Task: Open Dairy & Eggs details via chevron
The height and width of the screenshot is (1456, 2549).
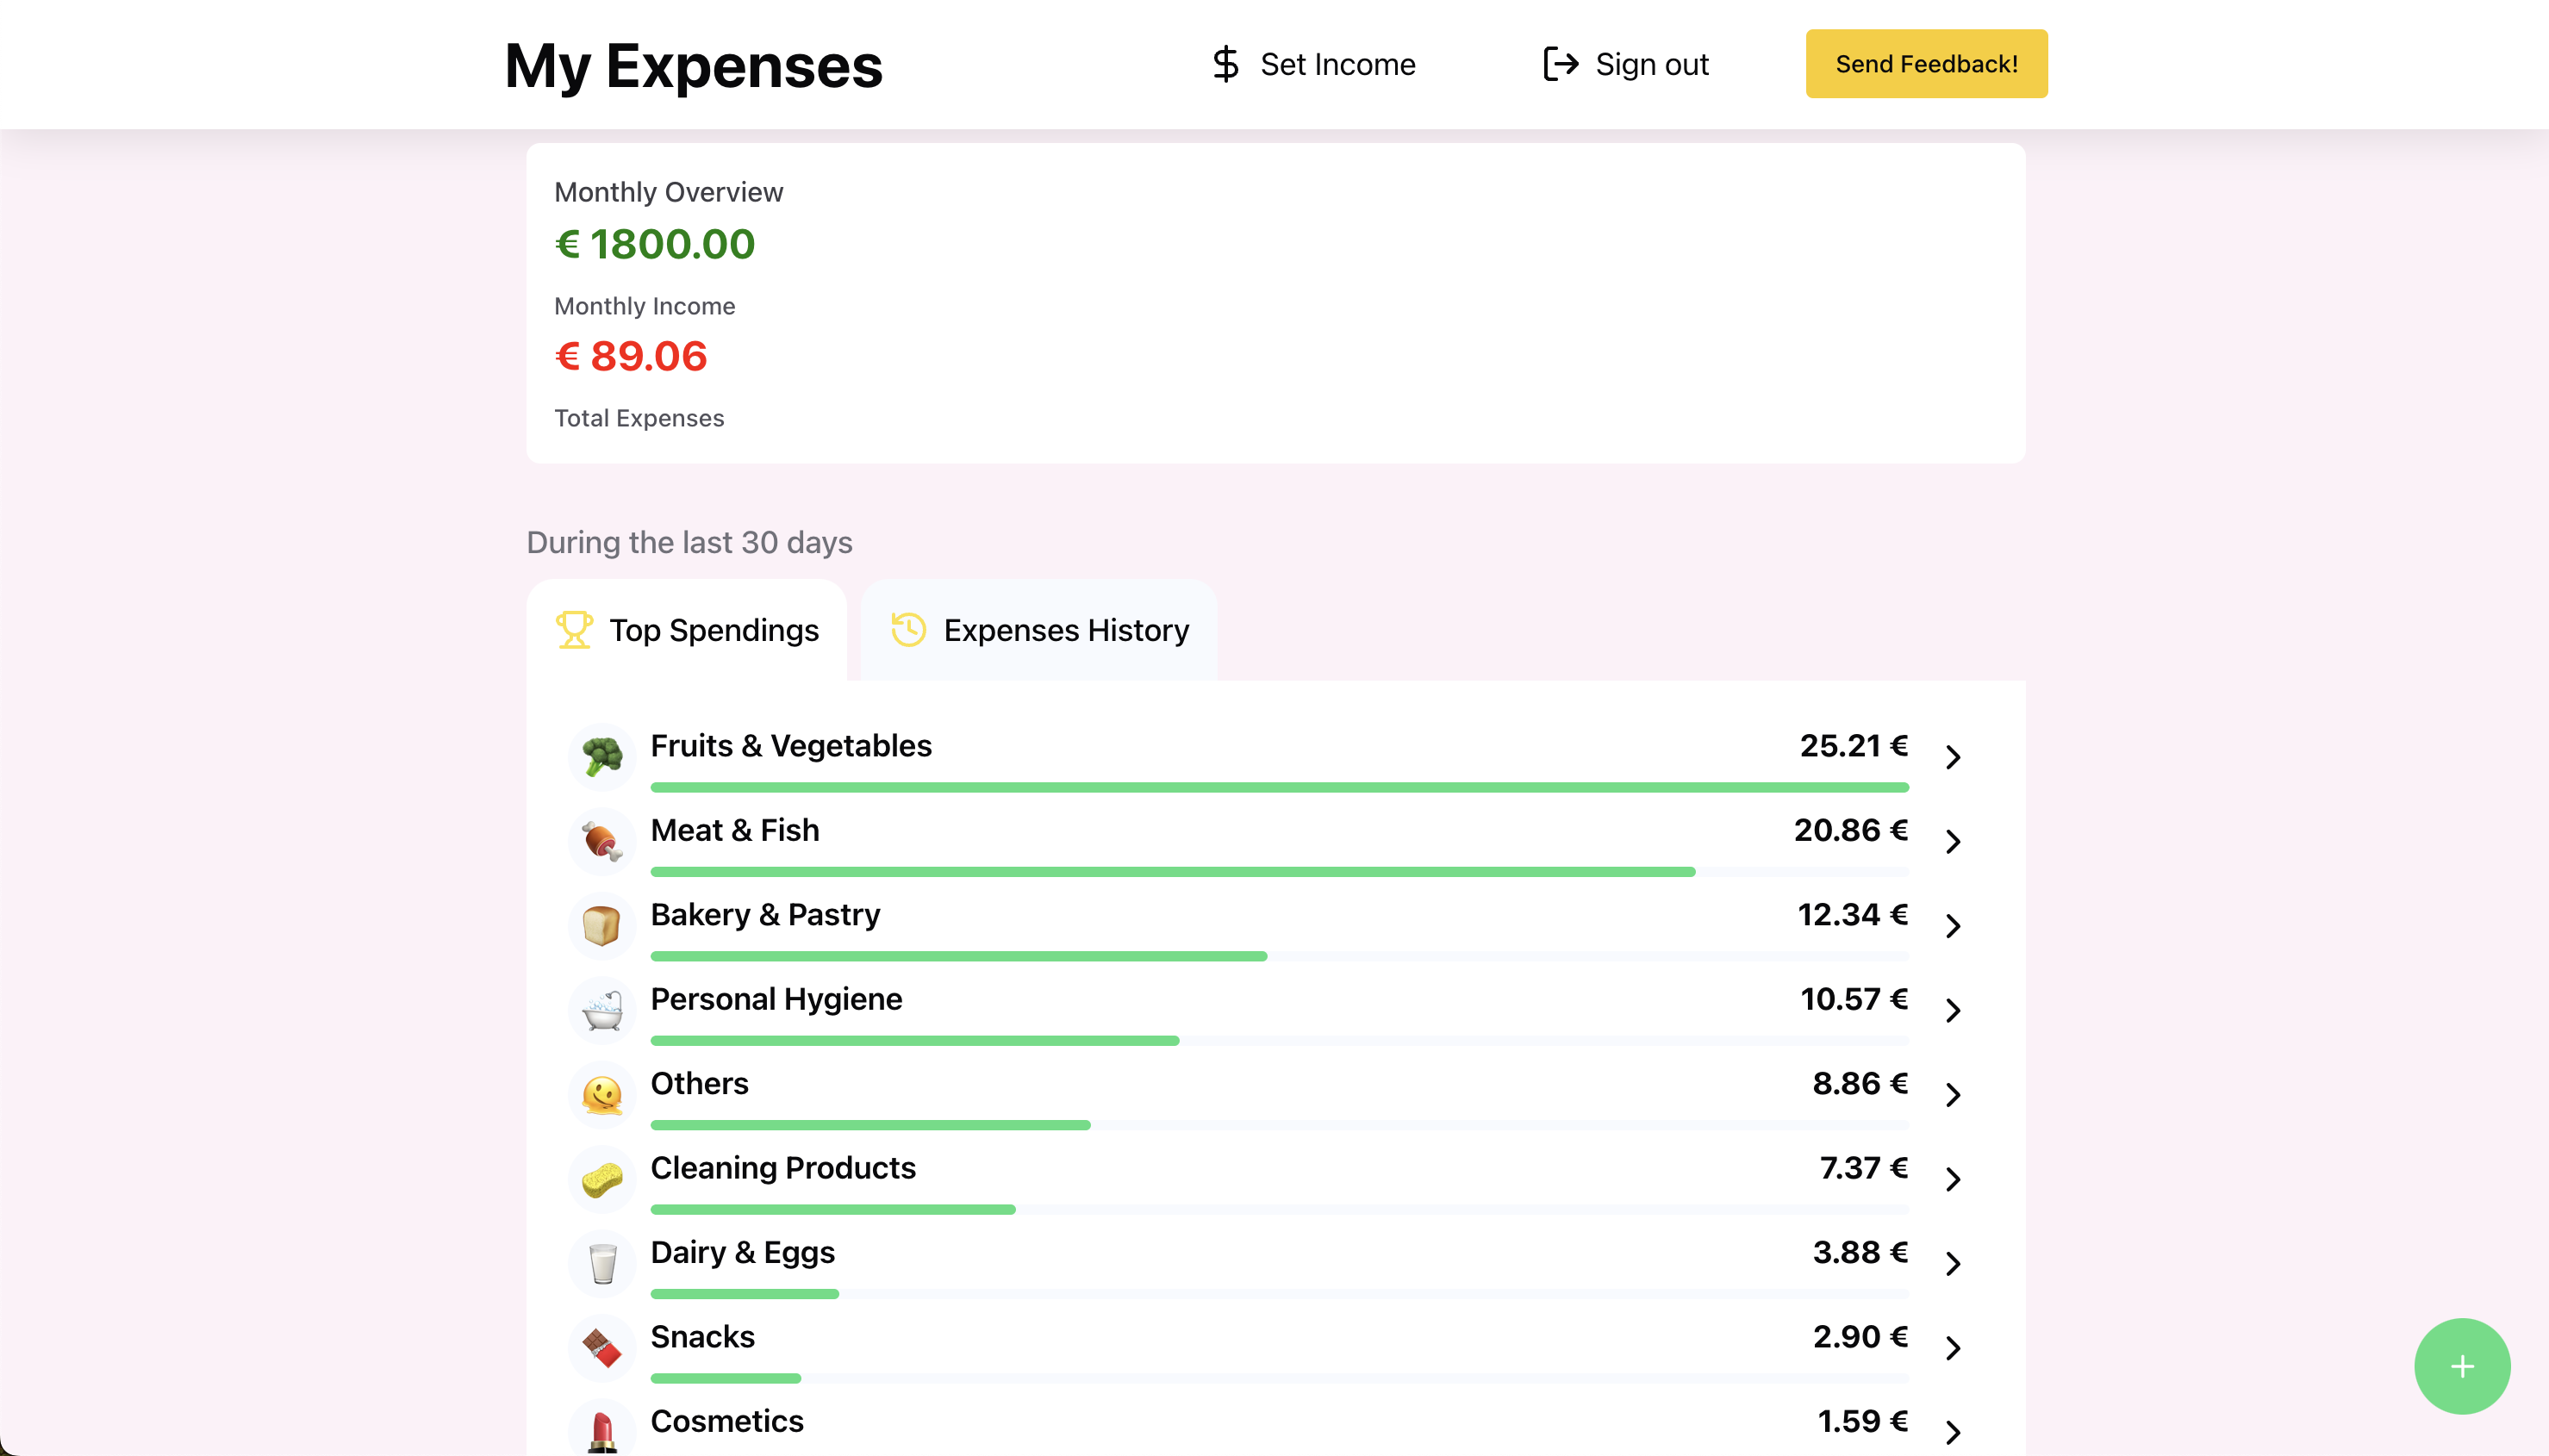Action: point(1953,1264)
